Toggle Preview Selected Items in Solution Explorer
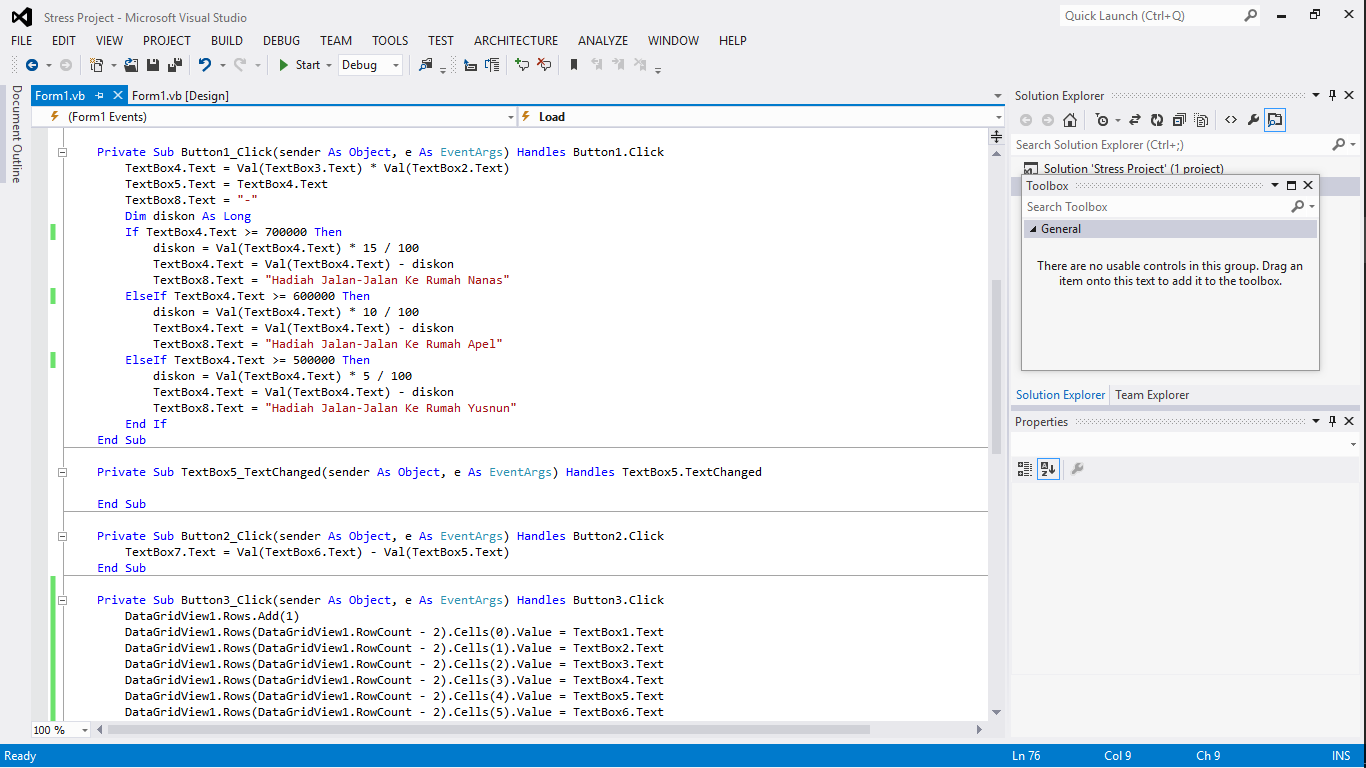The image size is (1366, 768). point(1275,120)
